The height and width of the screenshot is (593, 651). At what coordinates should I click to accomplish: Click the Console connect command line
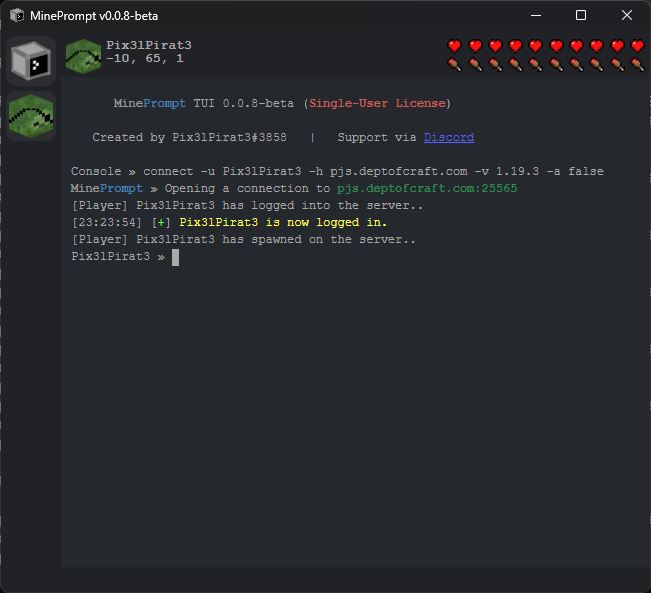click(x=337, y=172)
